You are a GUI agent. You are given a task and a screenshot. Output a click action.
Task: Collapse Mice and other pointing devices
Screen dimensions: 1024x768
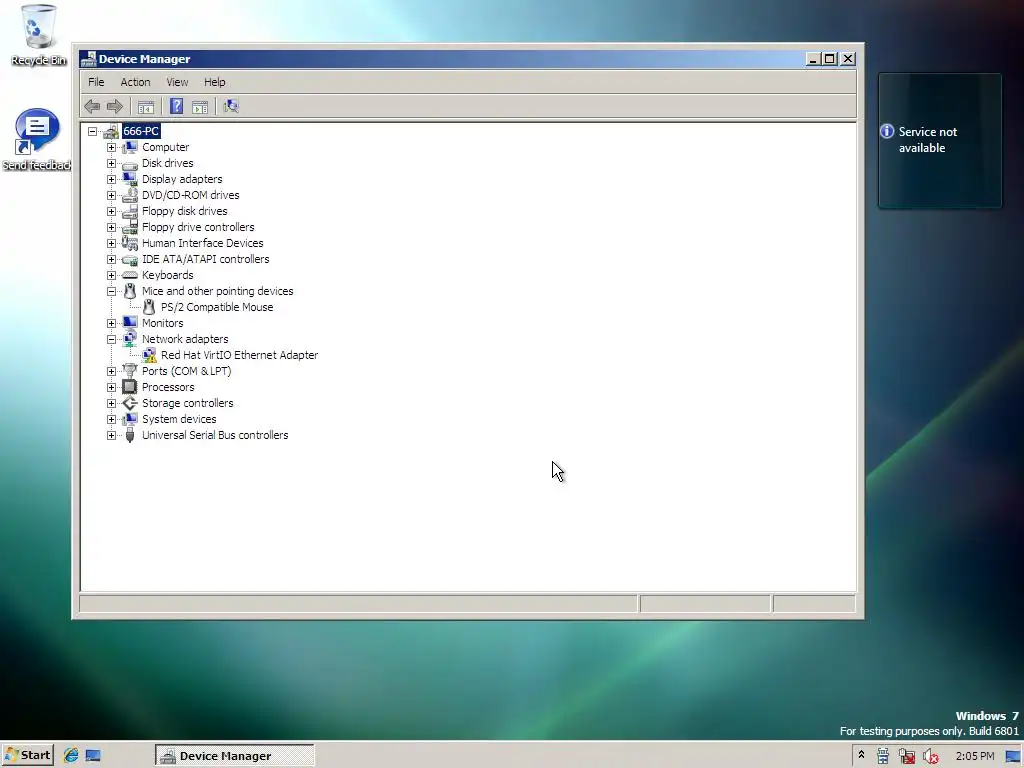click(111, 291)
